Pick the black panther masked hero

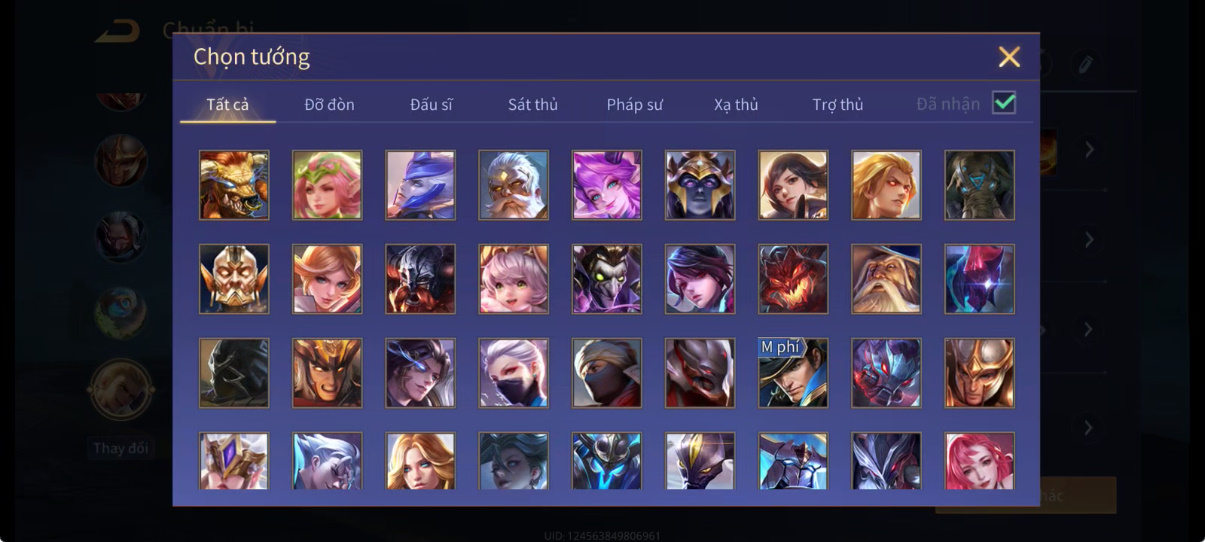[x=234, y=373]
